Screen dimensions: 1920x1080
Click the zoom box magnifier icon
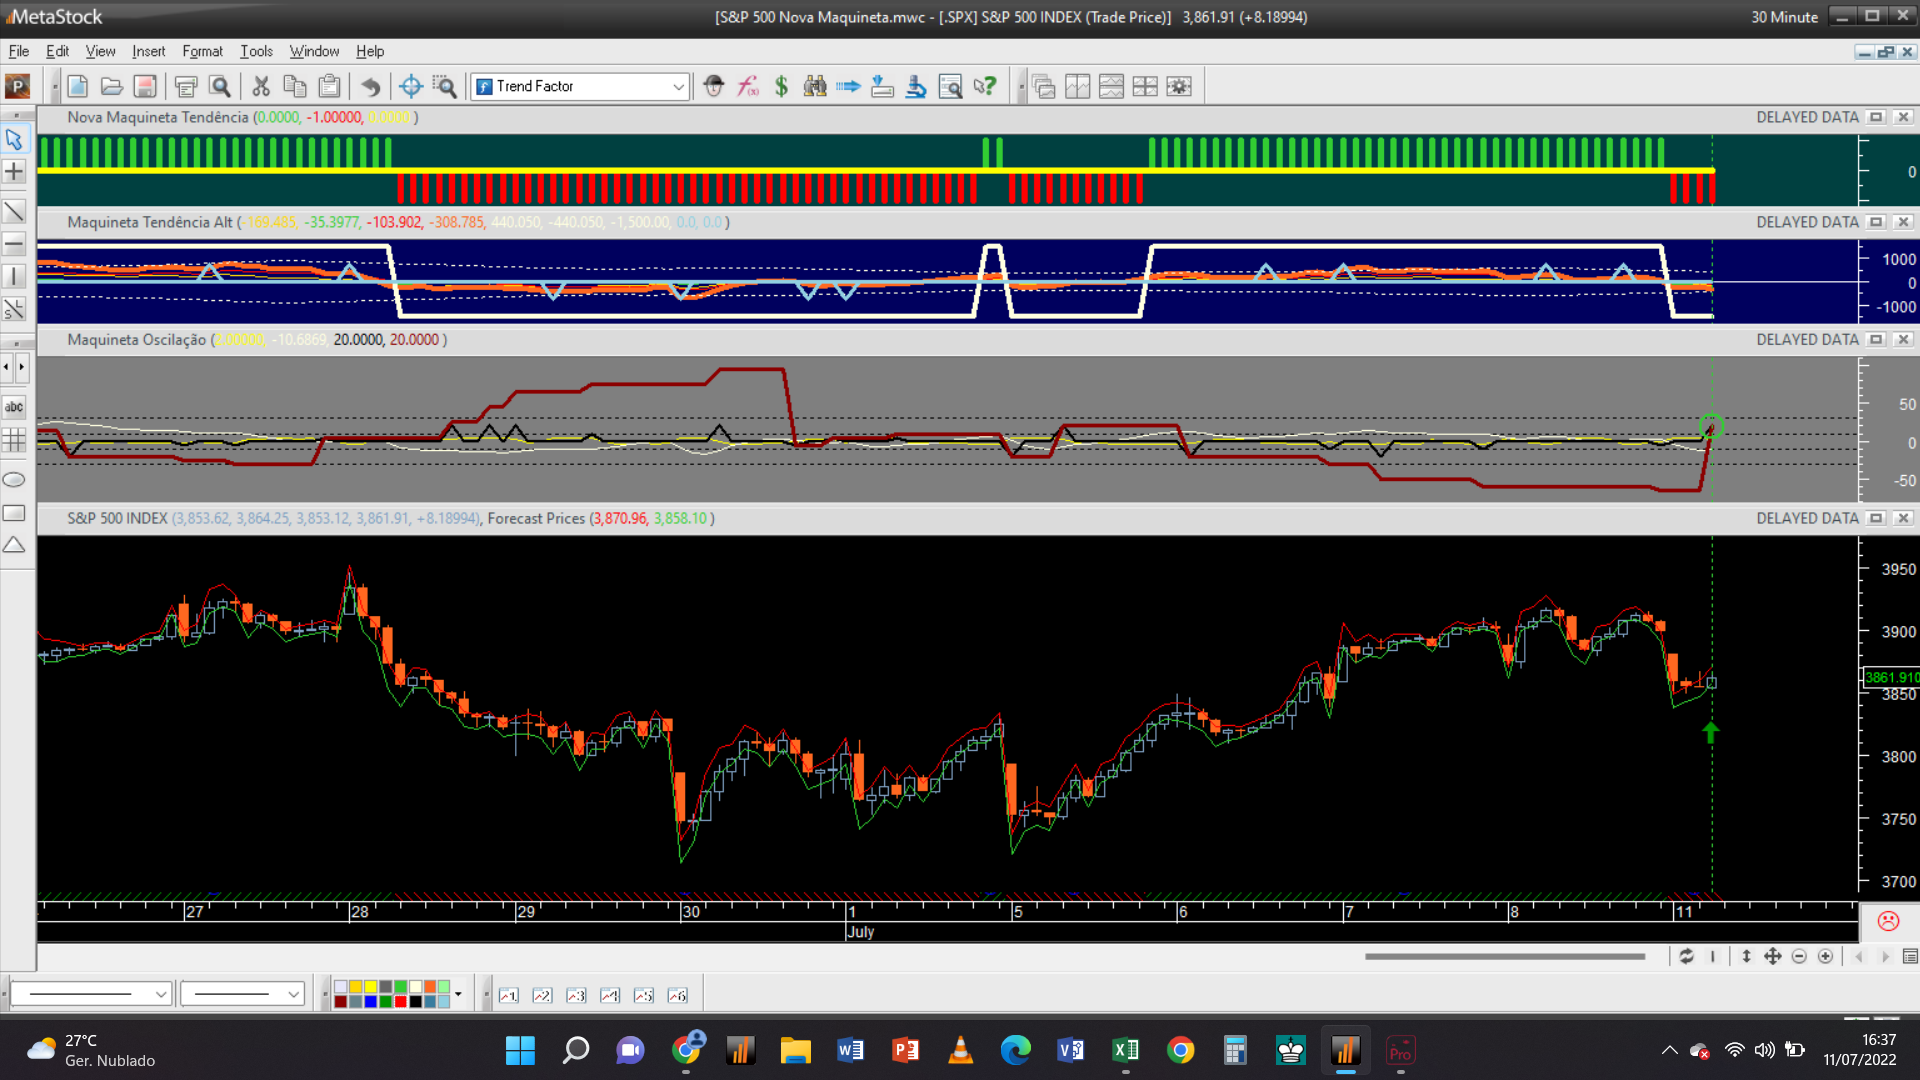(x=444, y=86)
